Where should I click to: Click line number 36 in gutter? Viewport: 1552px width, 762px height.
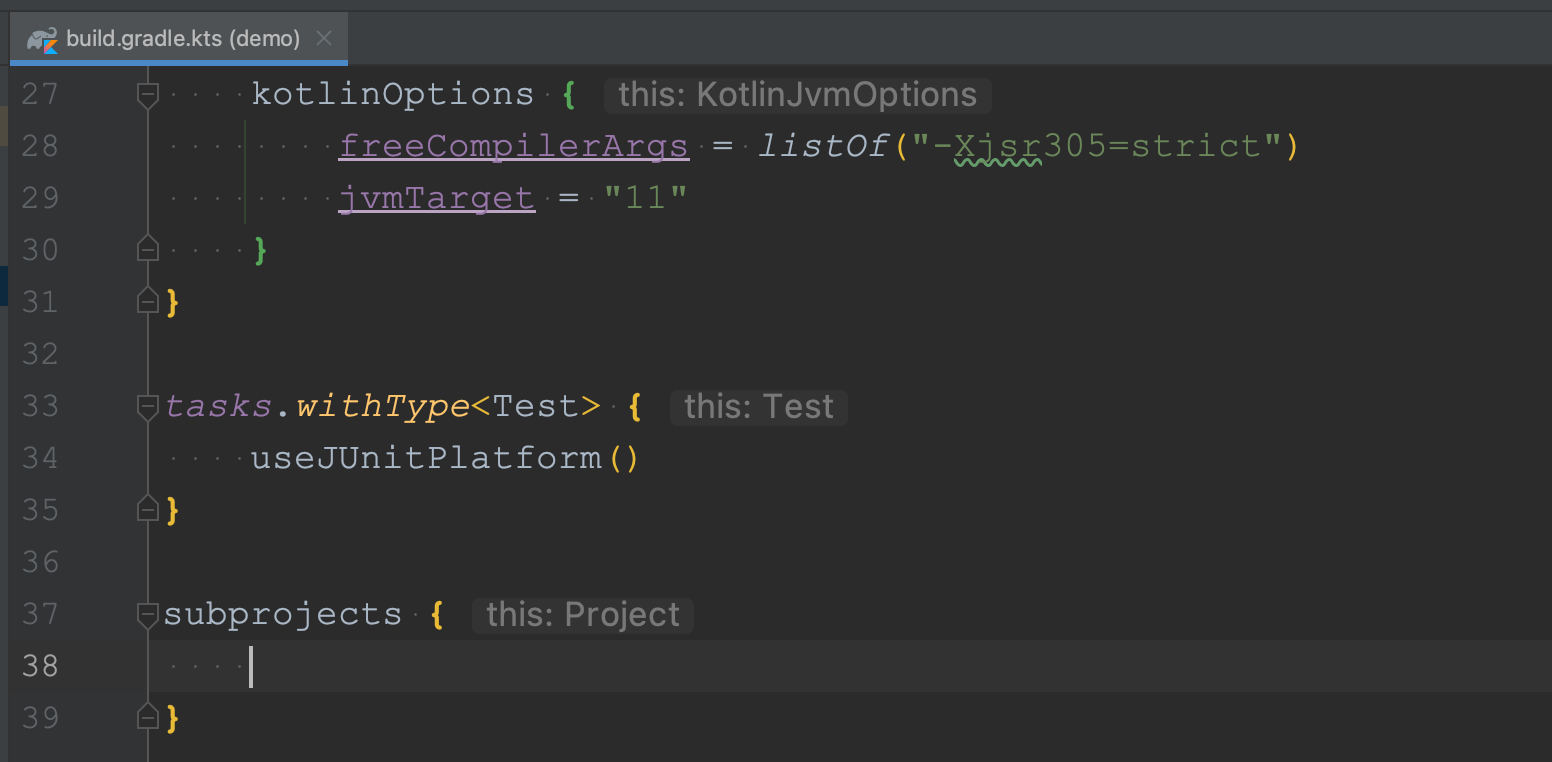[40, 562]
